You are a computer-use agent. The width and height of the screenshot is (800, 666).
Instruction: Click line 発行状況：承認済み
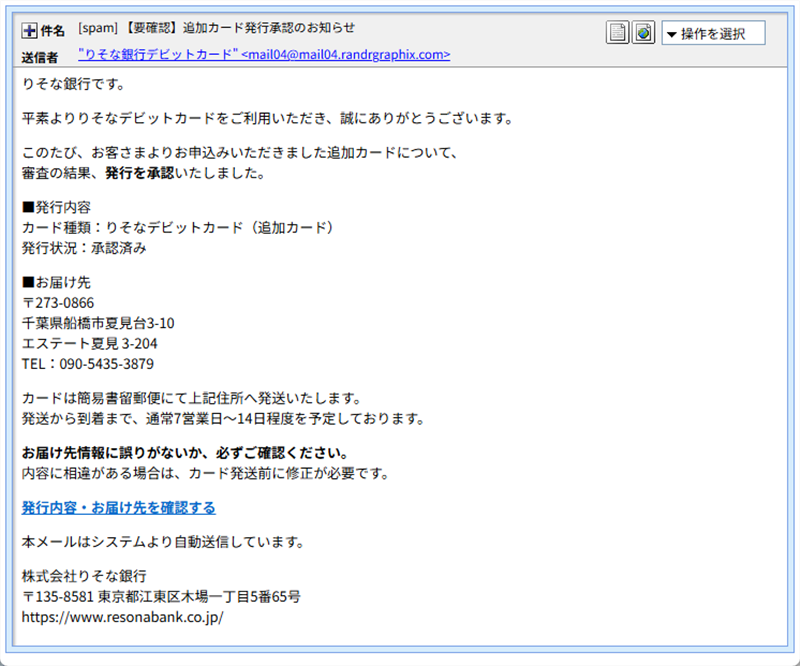pyautogui.click(x=84, y=248)
